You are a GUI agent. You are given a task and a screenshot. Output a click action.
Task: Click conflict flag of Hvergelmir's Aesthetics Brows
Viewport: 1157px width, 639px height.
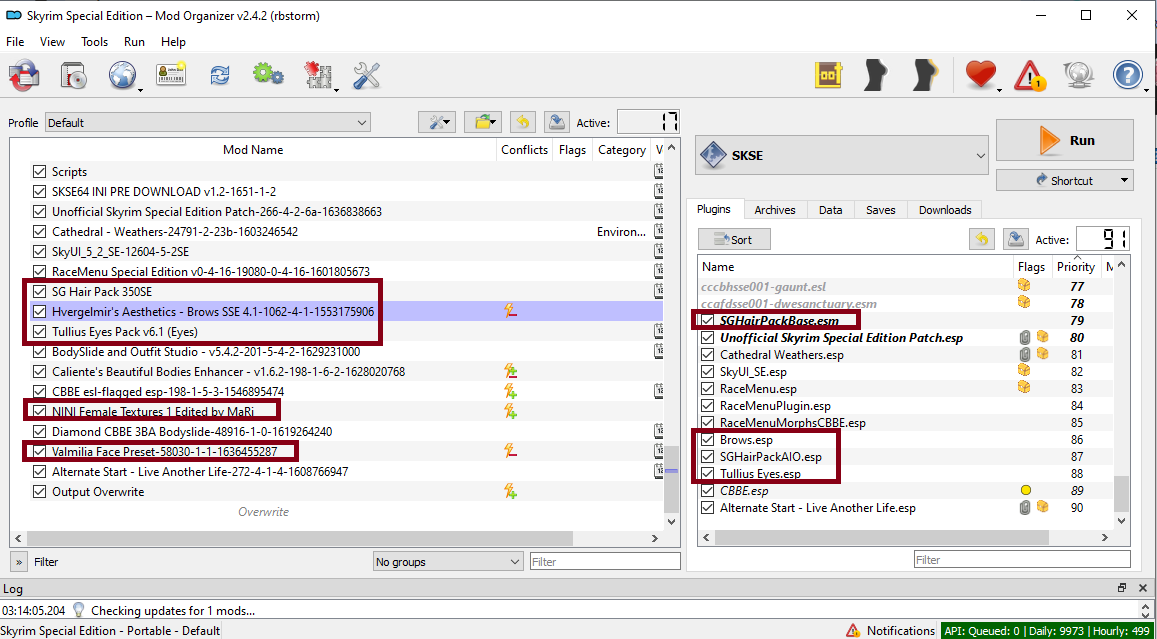(x=509, y=311)
